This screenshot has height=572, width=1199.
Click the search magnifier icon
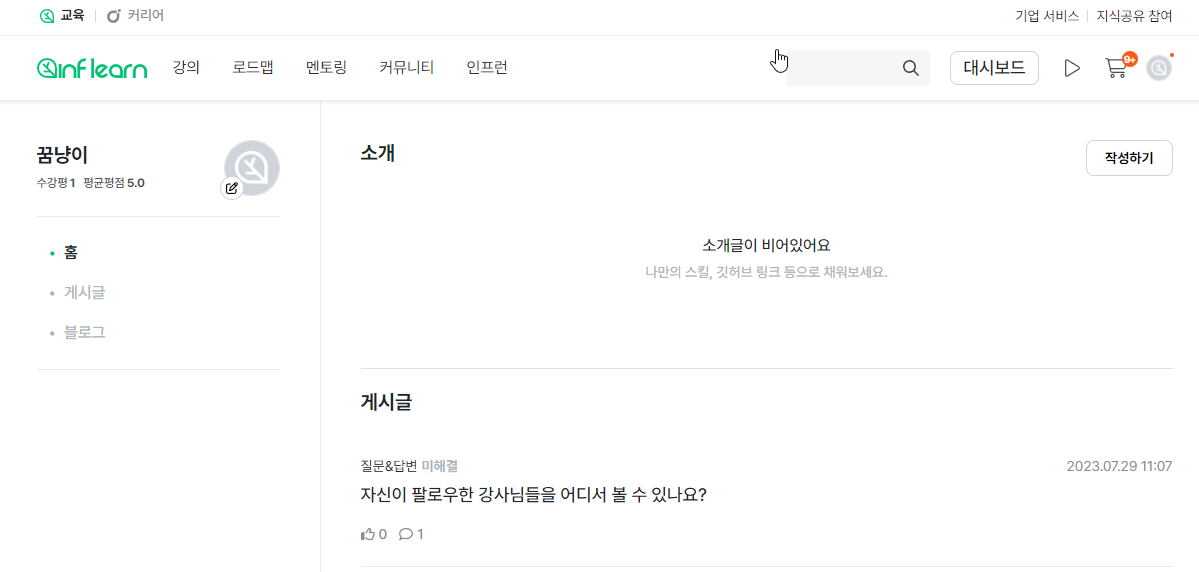click(x=910, y=68)
